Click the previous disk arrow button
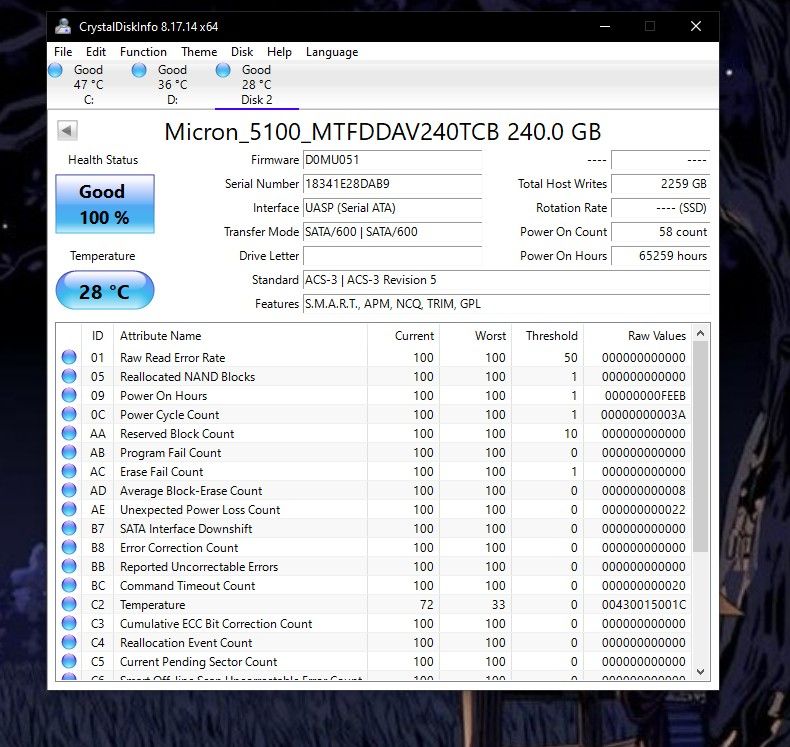This screenshot has height=747, width=790. point(67,131)
